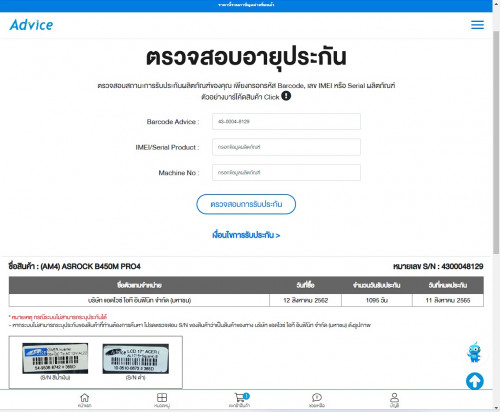500x412 pixels.
Task: Click the 1095 days warranty cell
Action: point(377,300)
